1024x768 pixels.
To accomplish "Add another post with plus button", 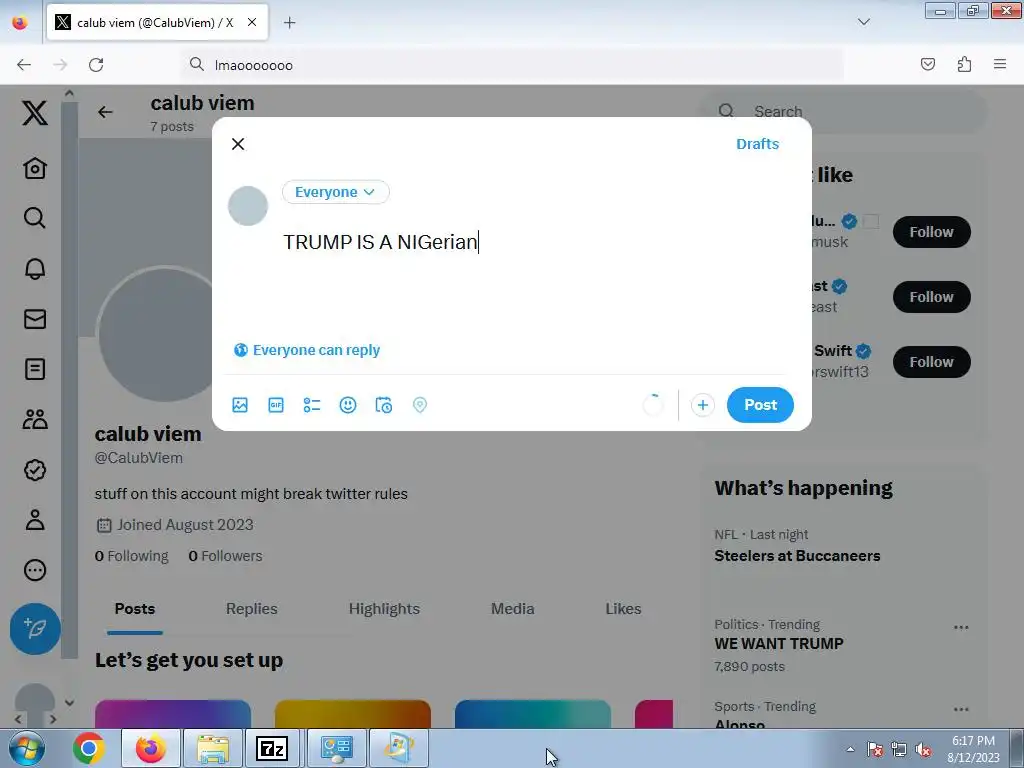I will click(x=703, y=405).
